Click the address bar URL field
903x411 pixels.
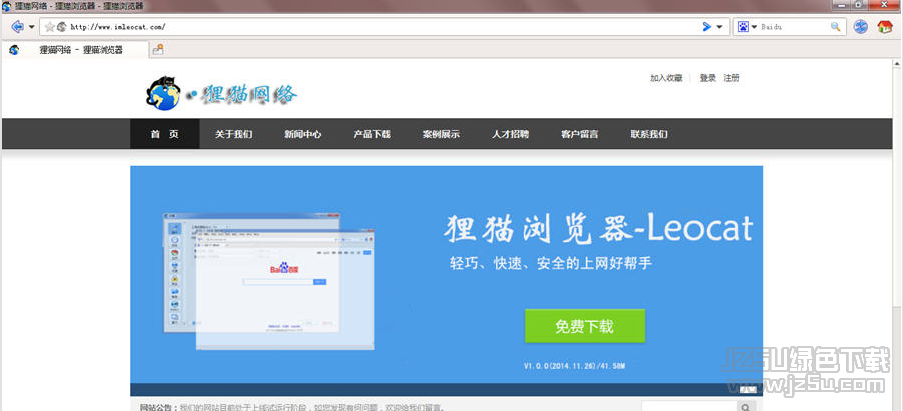coord(382,26)
